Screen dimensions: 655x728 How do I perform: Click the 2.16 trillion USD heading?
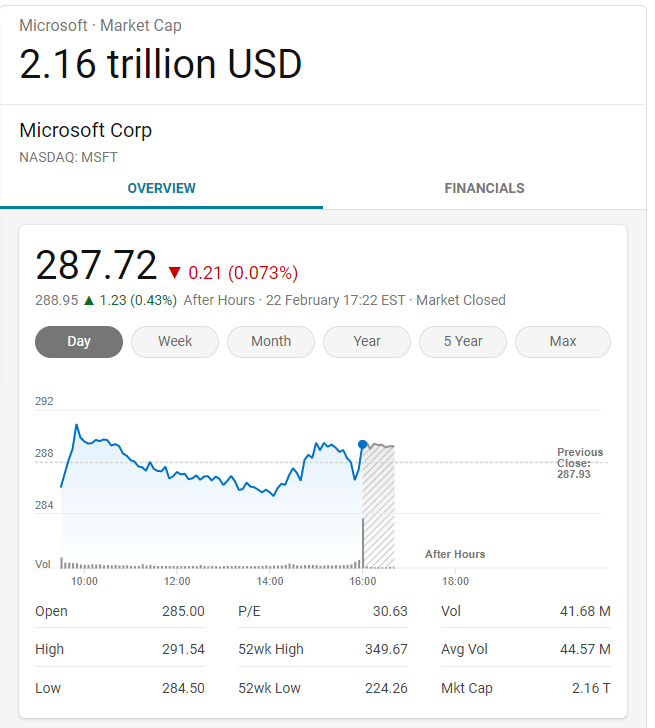[x=160, y=65]
